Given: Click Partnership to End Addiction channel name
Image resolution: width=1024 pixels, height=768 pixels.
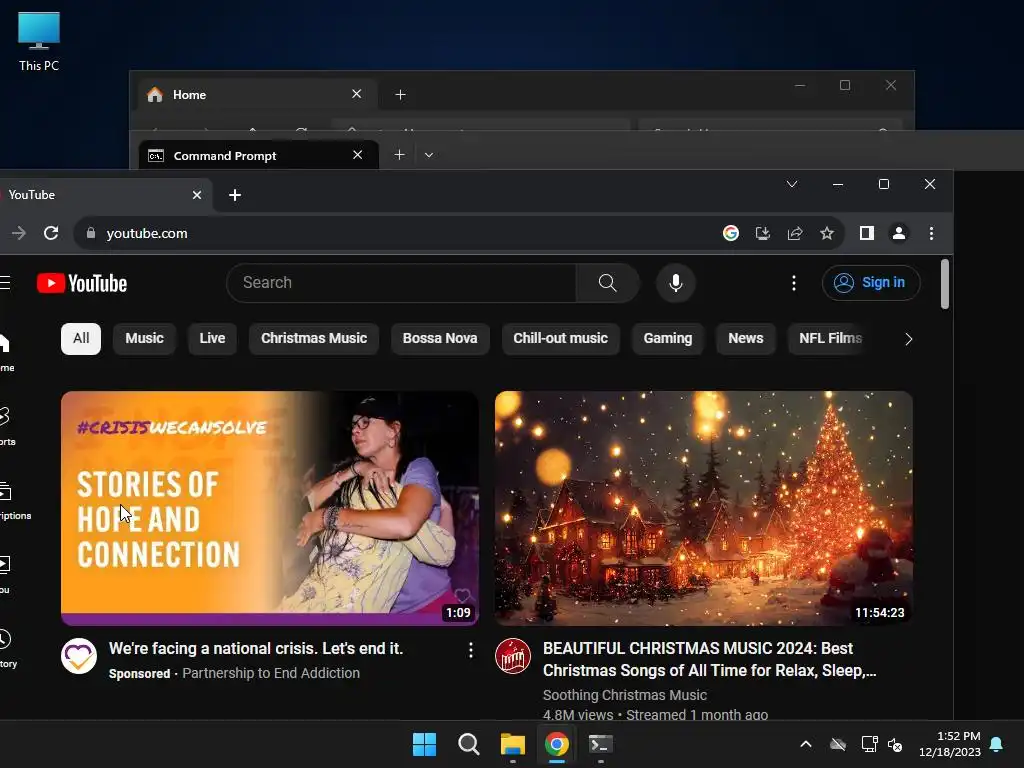Looking at the screenshot, I should coord(271,673).
